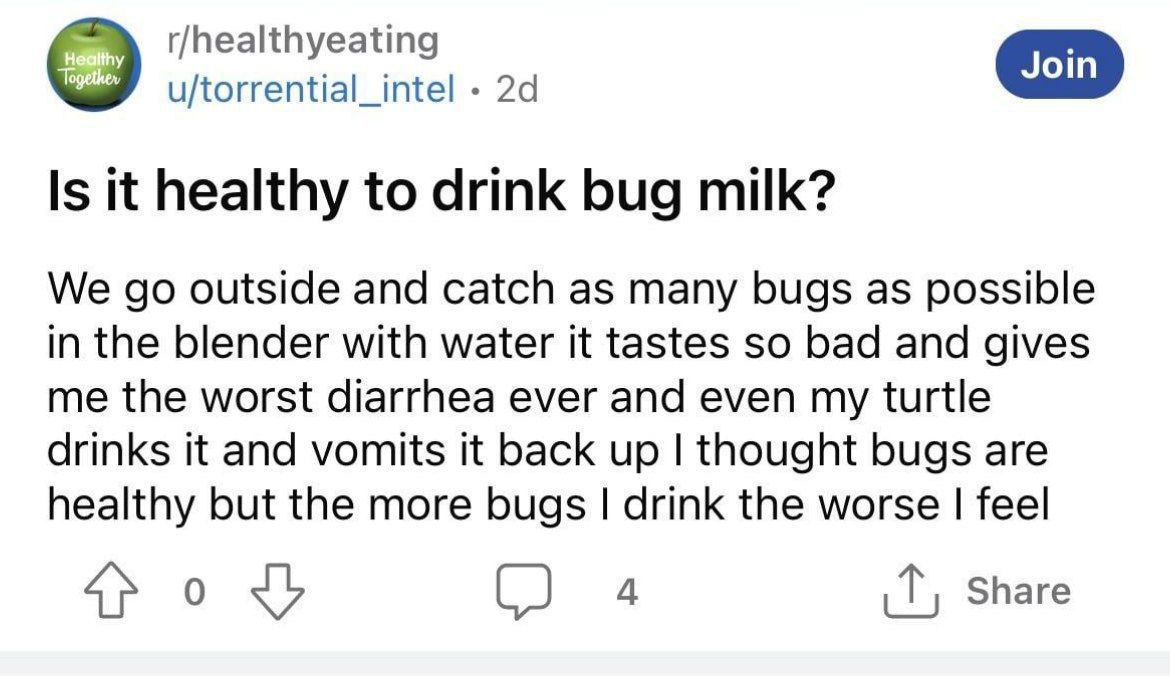The height and width of the screenshot is (676, 1170).
Task: Click the share arrow icon
Action: [x=906, y=592]
